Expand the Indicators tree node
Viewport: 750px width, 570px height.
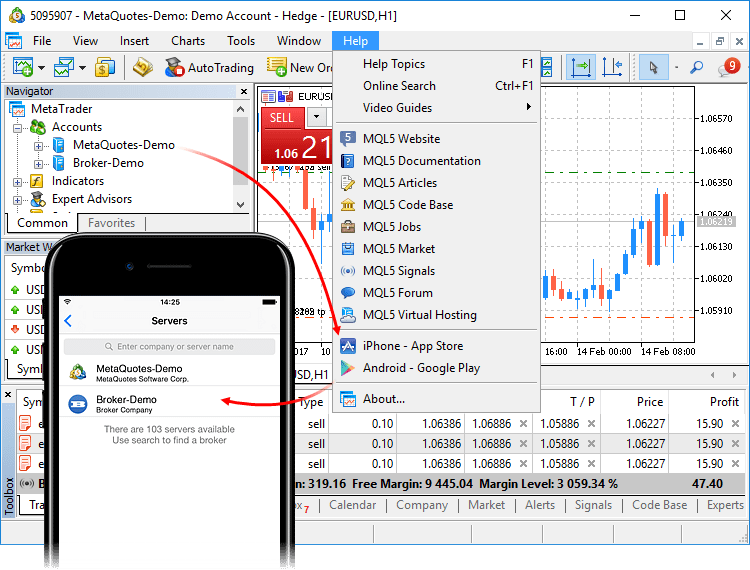tap(18, 182)
